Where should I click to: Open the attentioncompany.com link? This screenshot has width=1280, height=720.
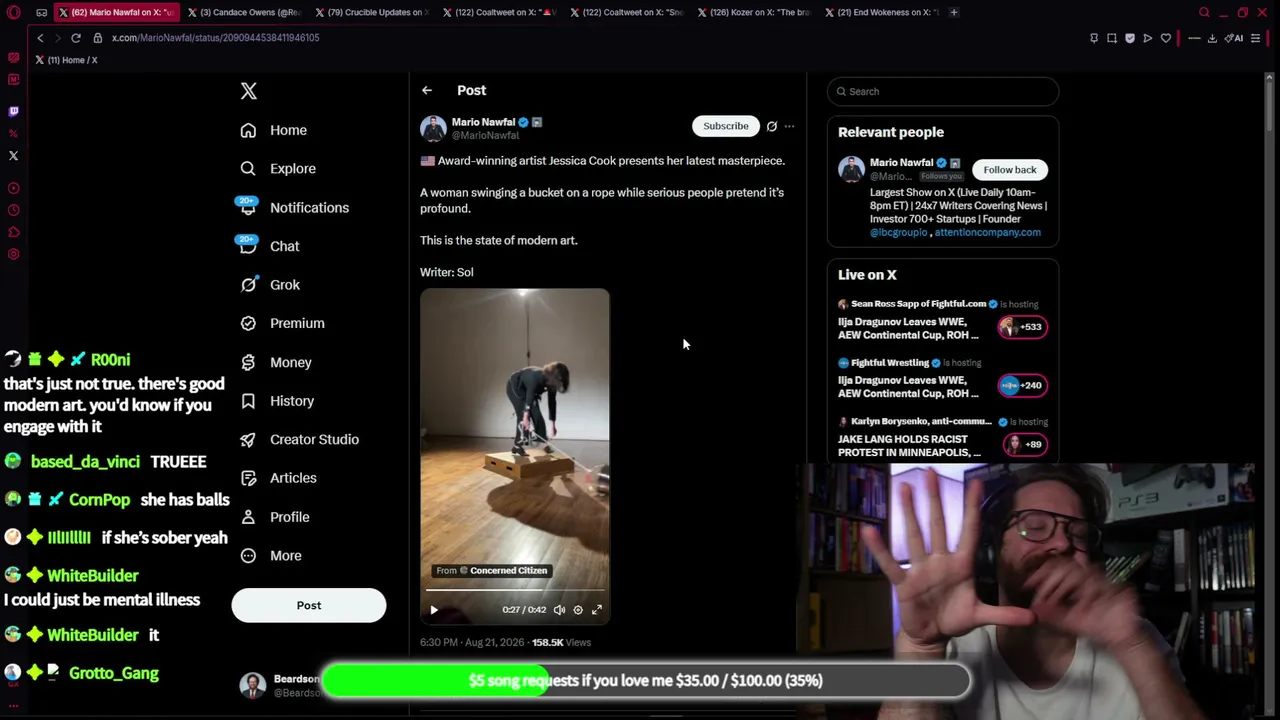(x=987, y=232)
